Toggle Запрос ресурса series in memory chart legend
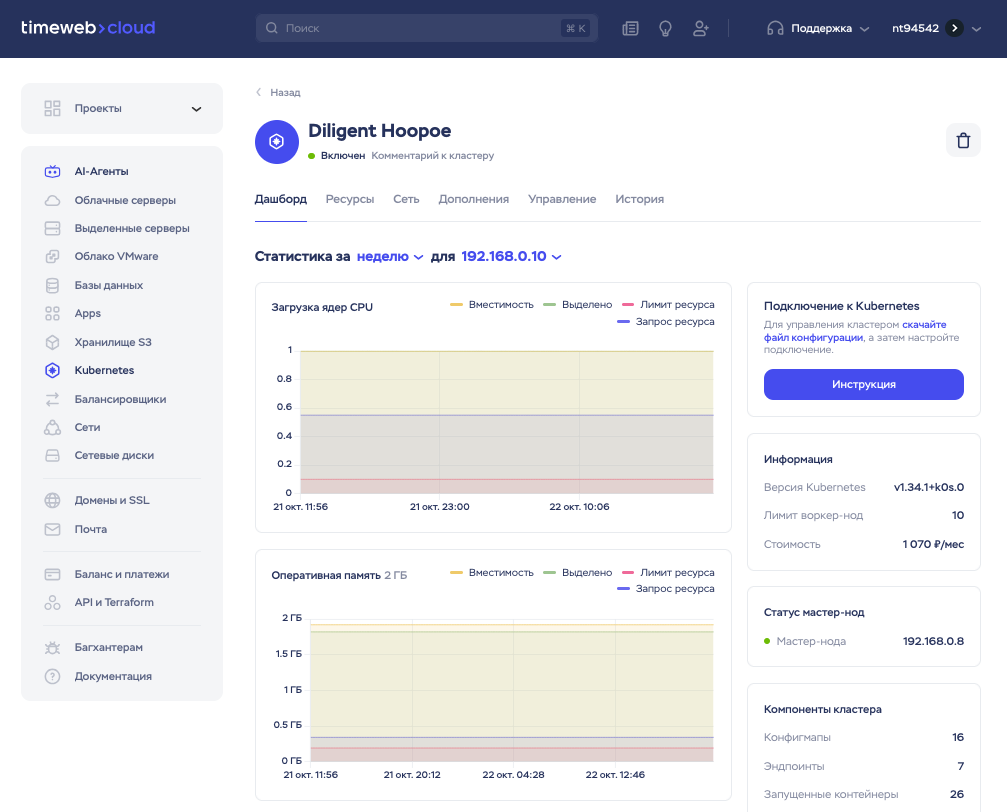Image resolution: width=1007 pixels, height=812 pixels. [x=666, y=589]
